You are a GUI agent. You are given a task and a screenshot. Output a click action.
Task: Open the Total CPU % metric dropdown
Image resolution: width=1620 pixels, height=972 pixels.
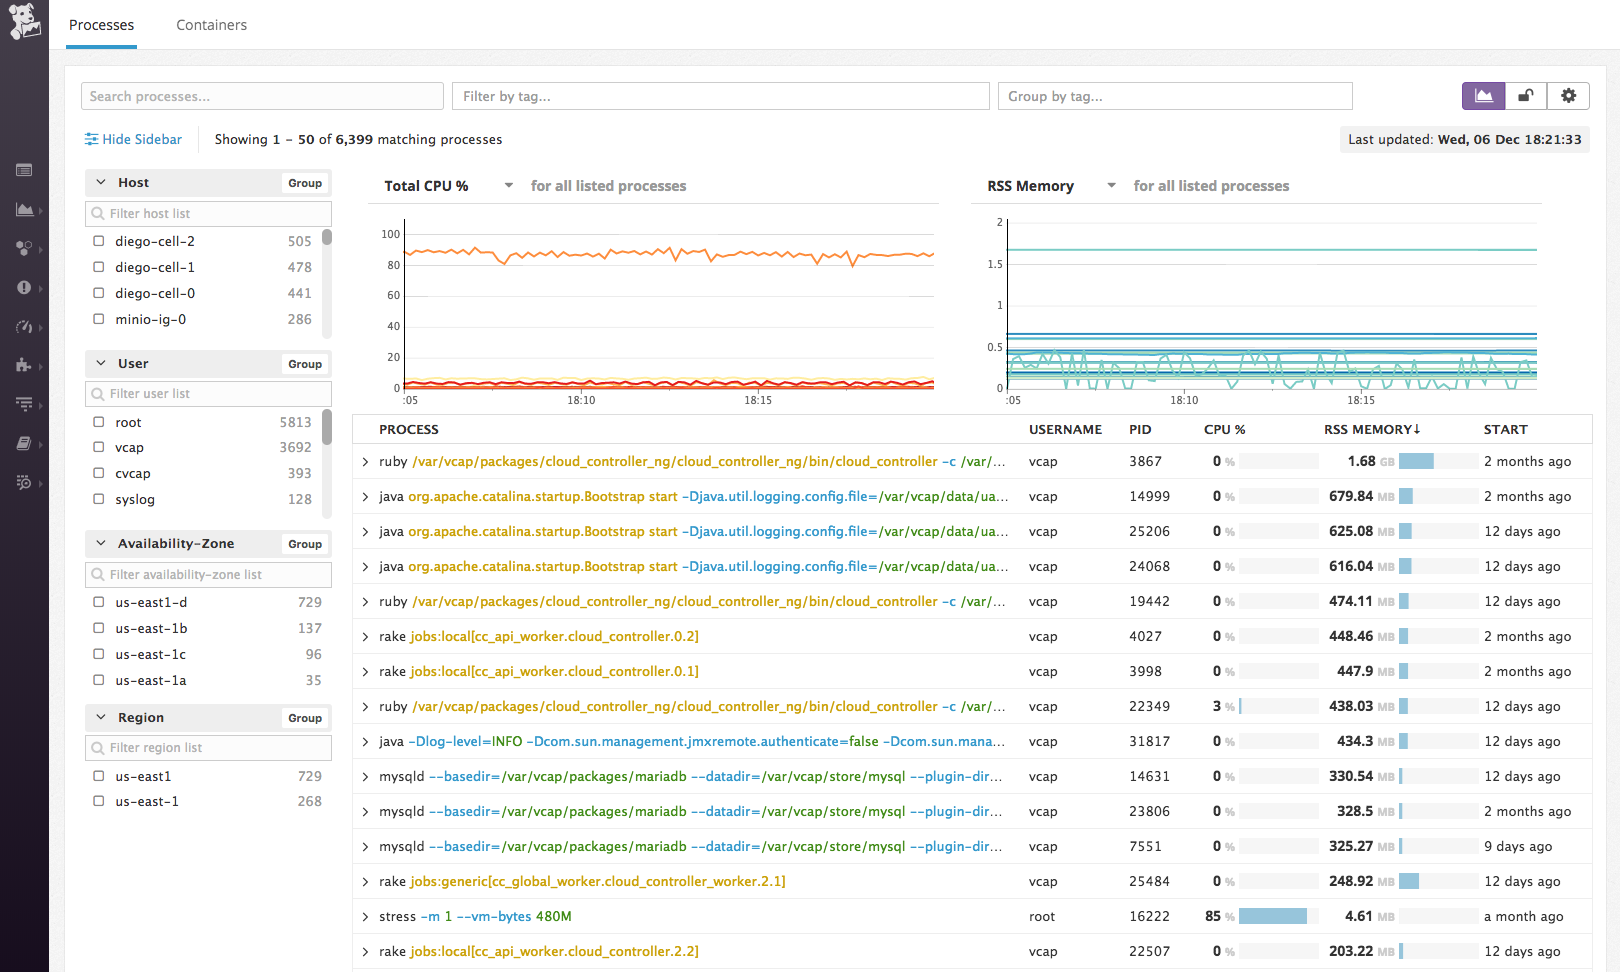pos(508,185)
